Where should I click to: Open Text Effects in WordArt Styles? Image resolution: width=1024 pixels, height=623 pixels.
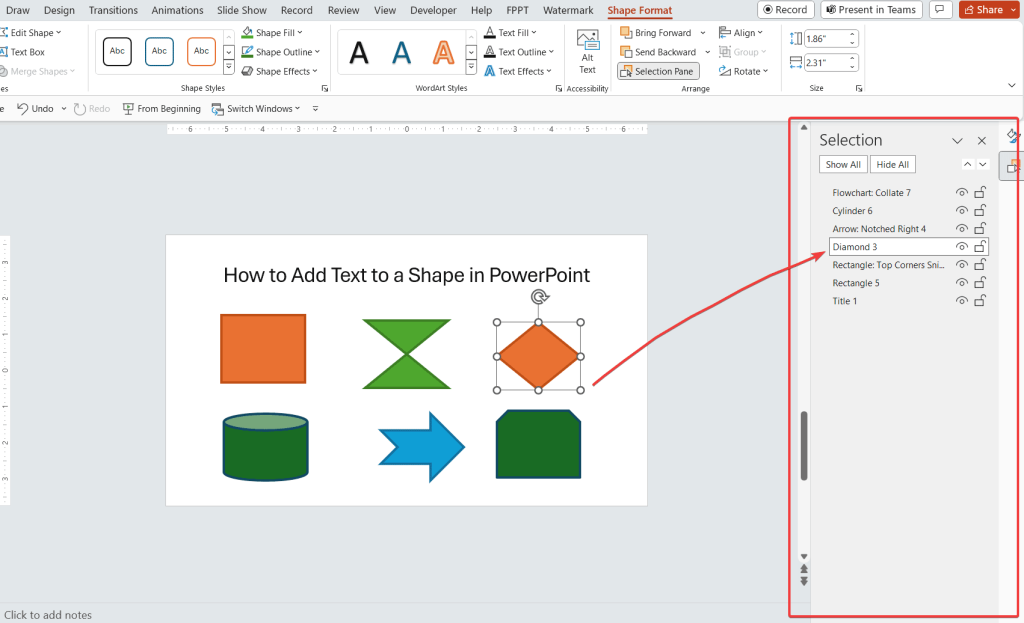521,70
